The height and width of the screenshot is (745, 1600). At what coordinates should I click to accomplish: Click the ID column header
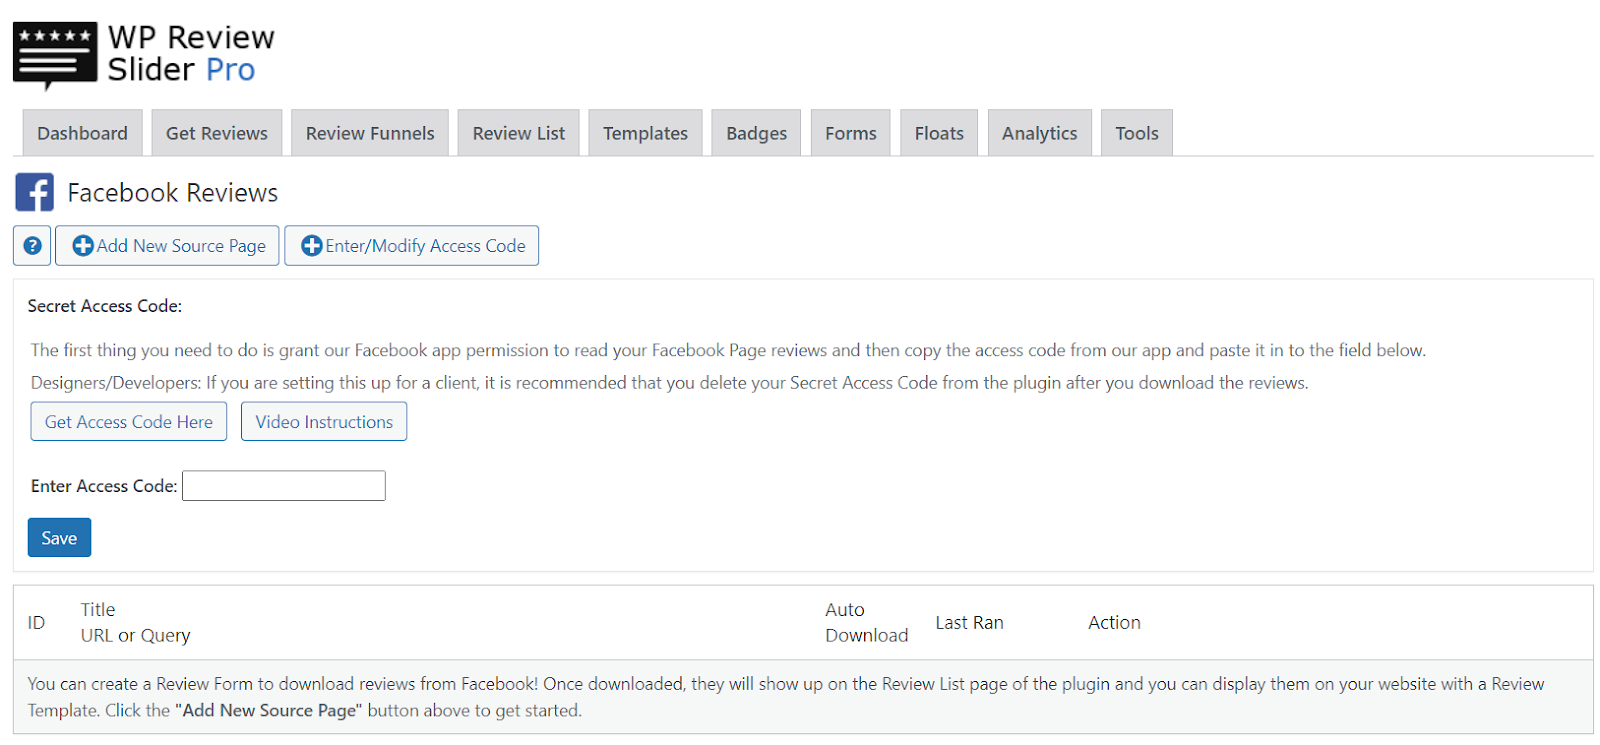coord(36,623)
